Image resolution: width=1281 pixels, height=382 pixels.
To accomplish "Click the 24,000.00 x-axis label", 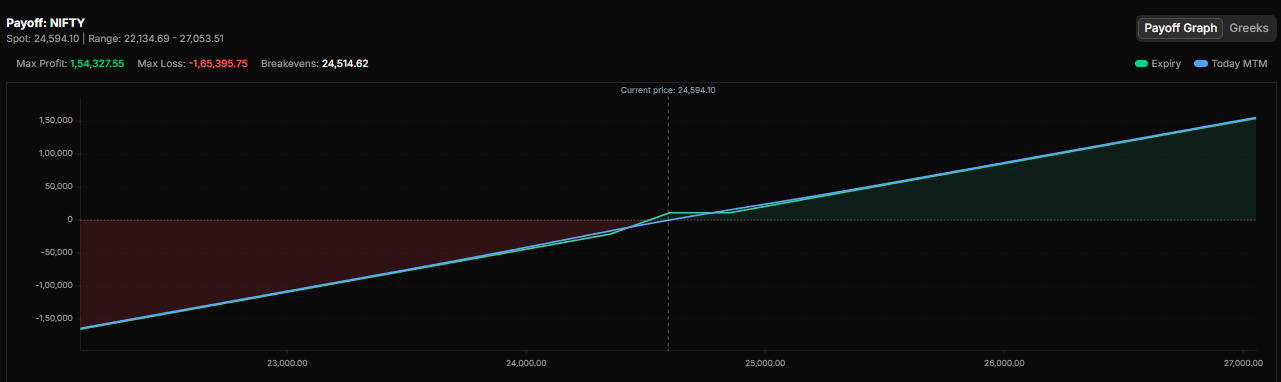I will coord(526,363).
